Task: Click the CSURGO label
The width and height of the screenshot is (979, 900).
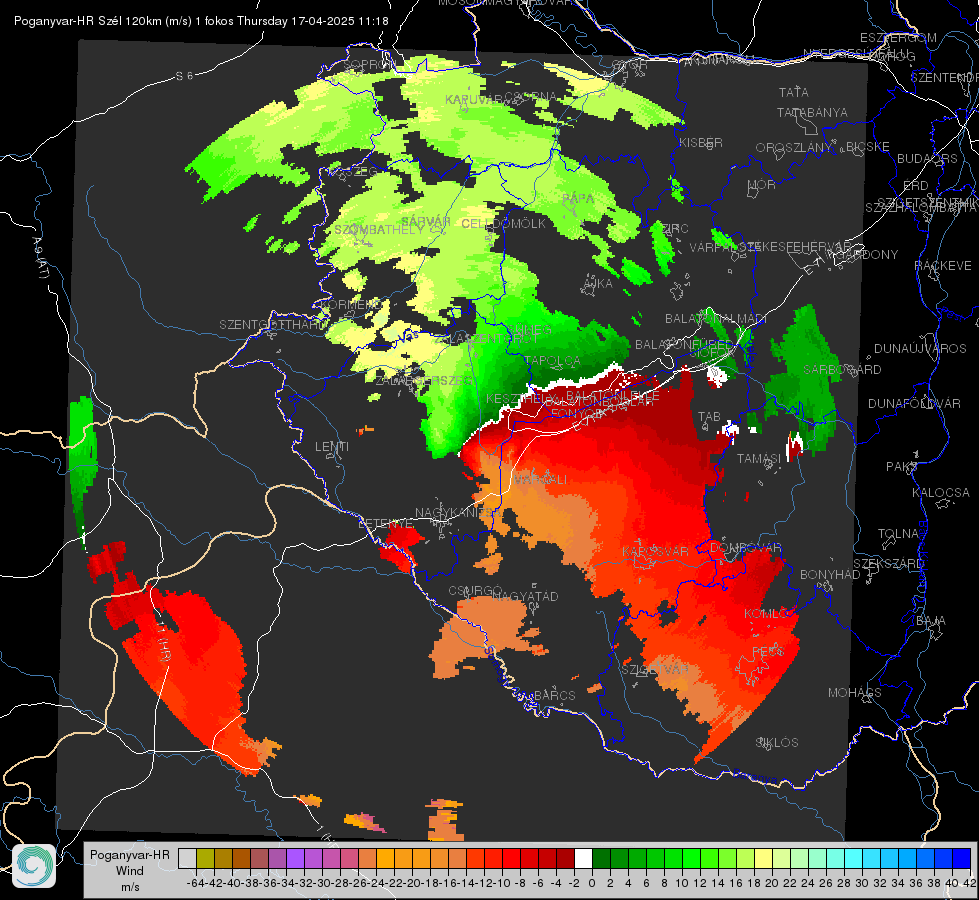Action: [x=475, y=591]
